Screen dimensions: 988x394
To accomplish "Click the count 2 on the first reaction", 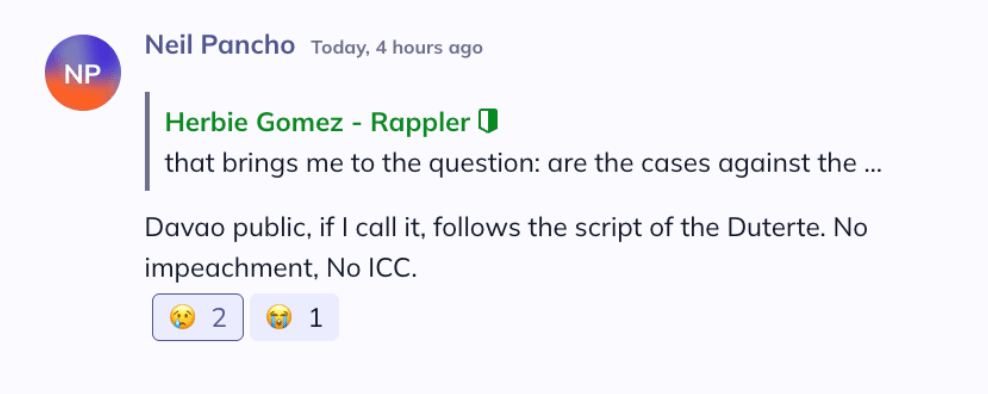I will coord(219,318).
